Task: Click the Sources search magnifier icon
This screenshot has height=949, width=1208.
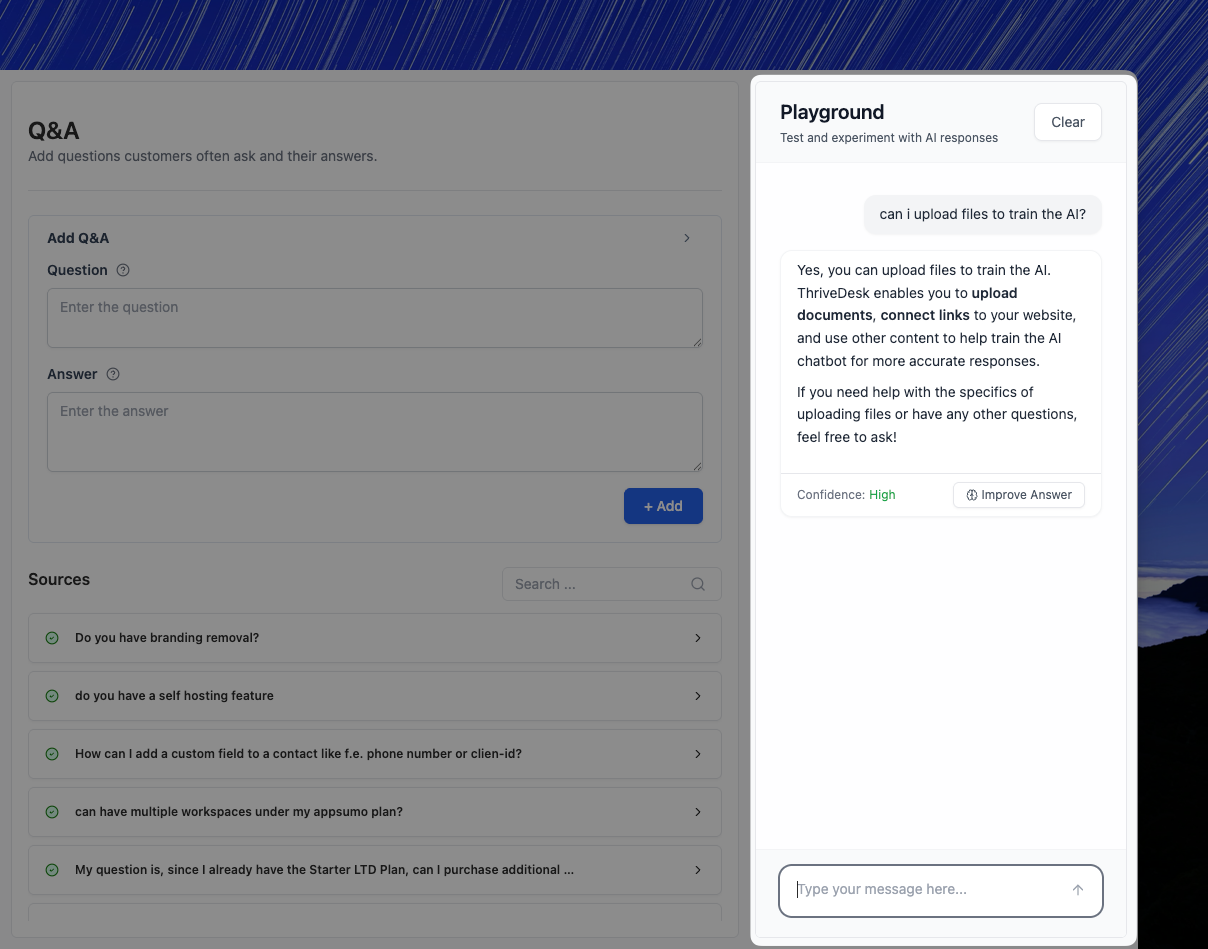Action: (x=698, y=584)
